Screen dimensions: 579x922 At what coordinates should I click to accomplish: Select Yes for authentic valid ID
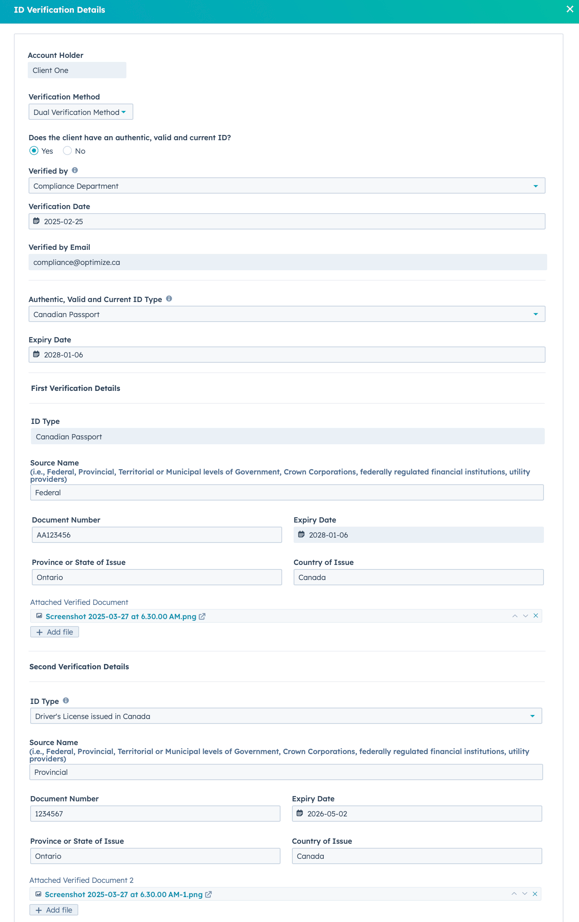[34, 151]
